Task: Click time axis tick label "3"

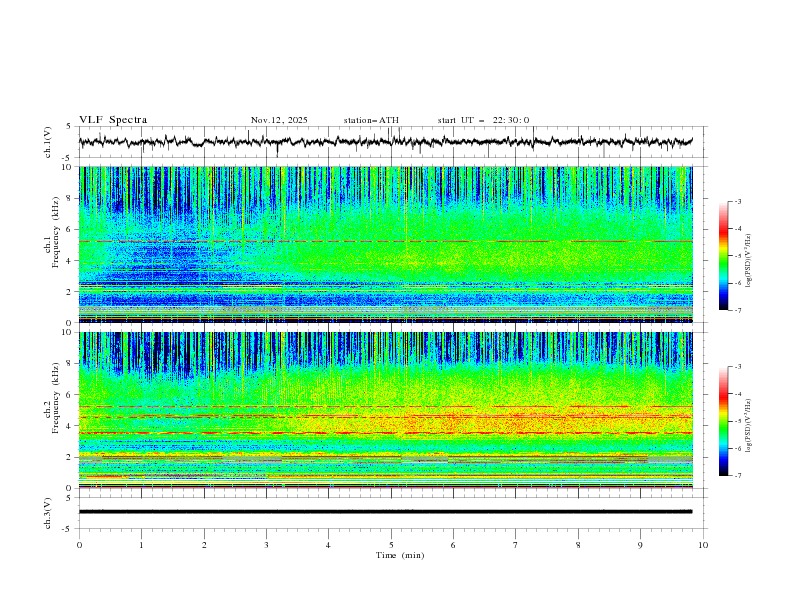Action: pos(266,545)
